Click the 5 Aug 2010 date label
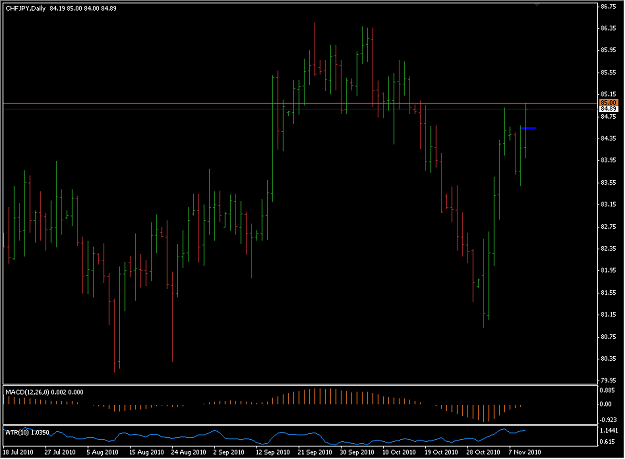The image size is (625, 459). [102, 452]
